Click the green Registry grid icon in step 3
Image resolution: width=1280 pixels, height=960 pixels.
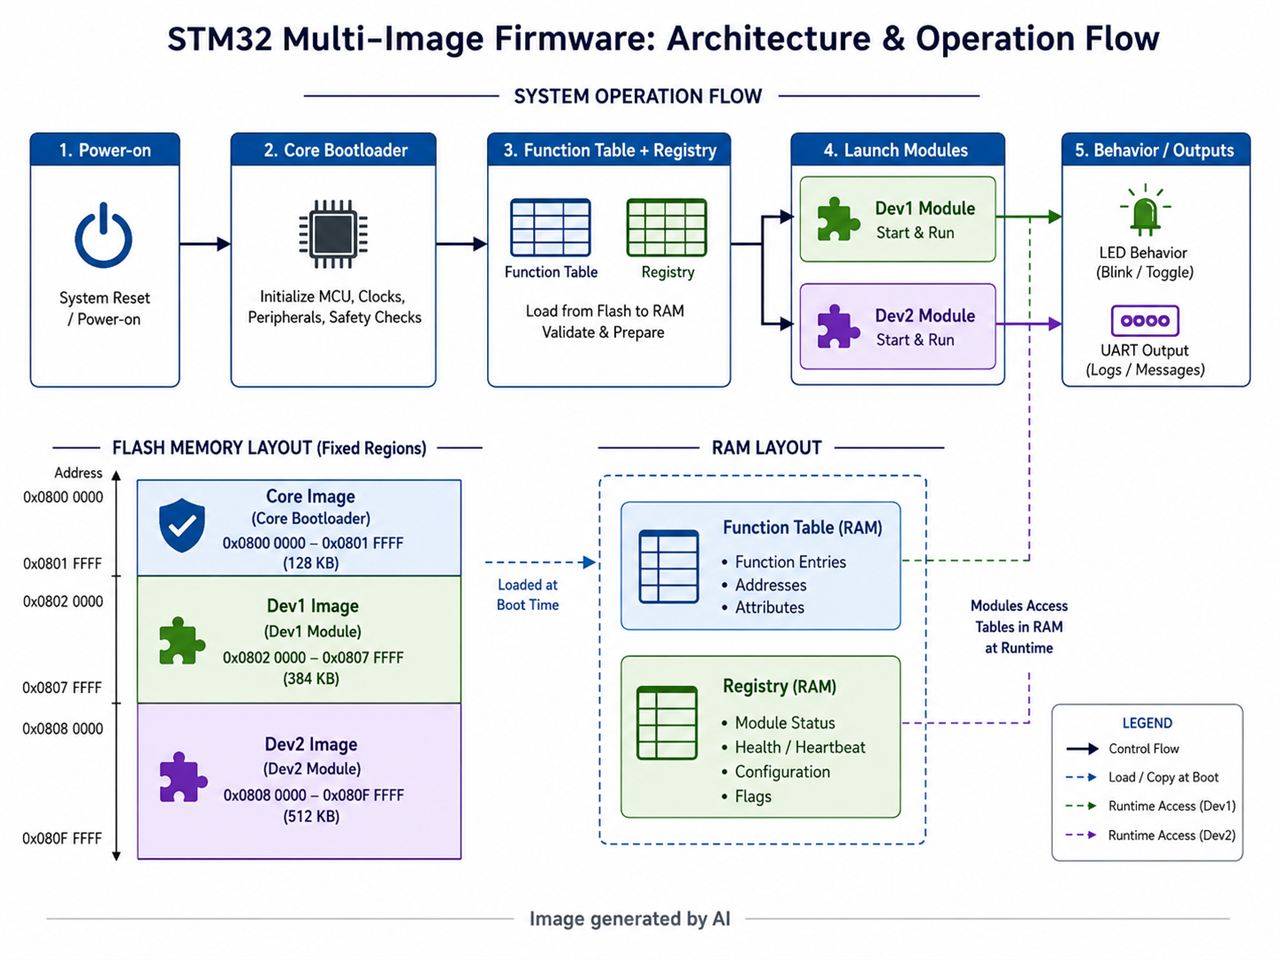tap(667, 227)
